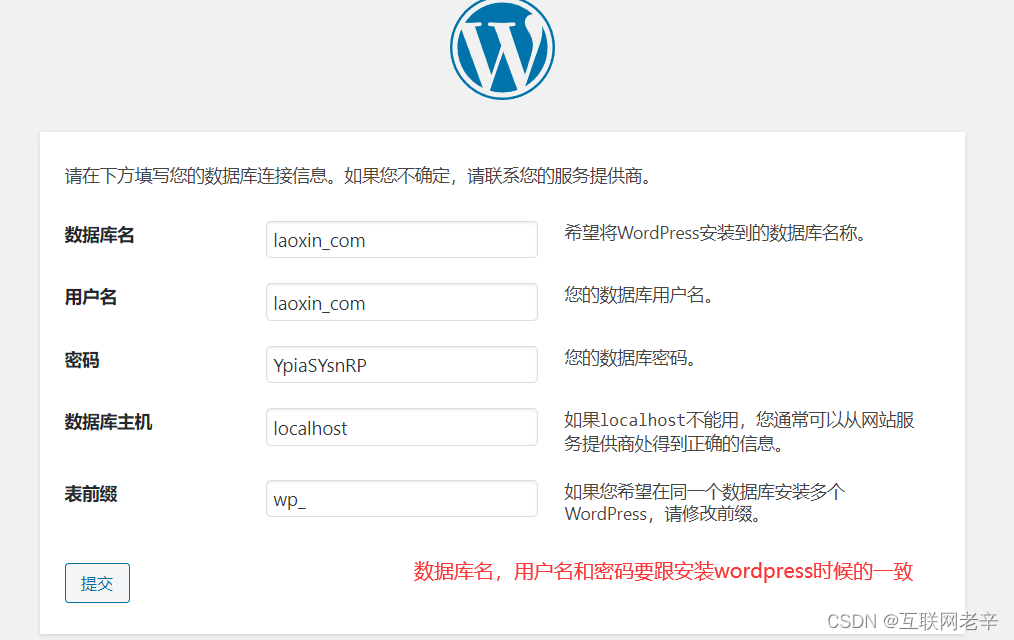1014x640 pixels.
Task: Click the 数据库名 input field
Action: (402, 240)
